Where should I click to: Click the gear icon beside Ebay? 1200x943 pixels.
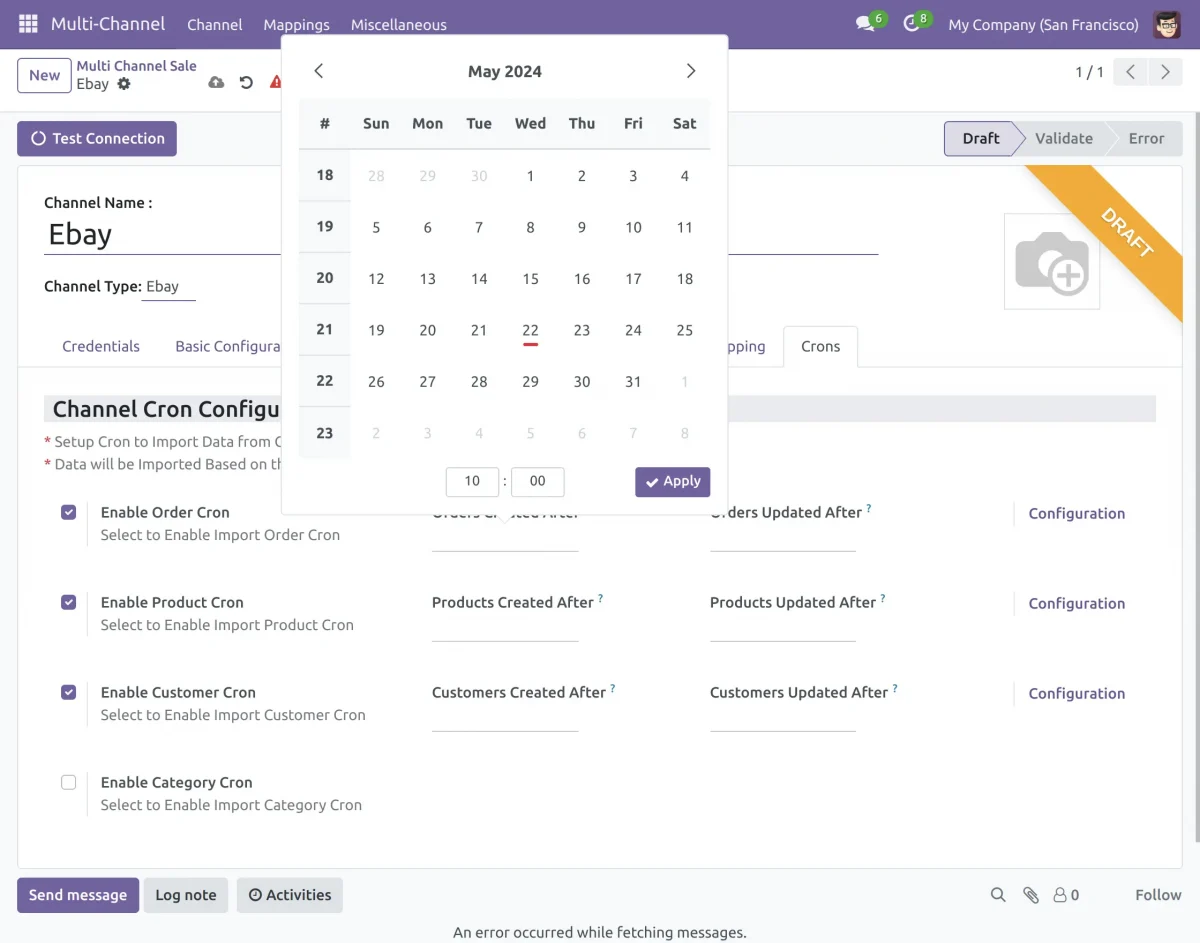pyautogui.click(x=124, y=84)
